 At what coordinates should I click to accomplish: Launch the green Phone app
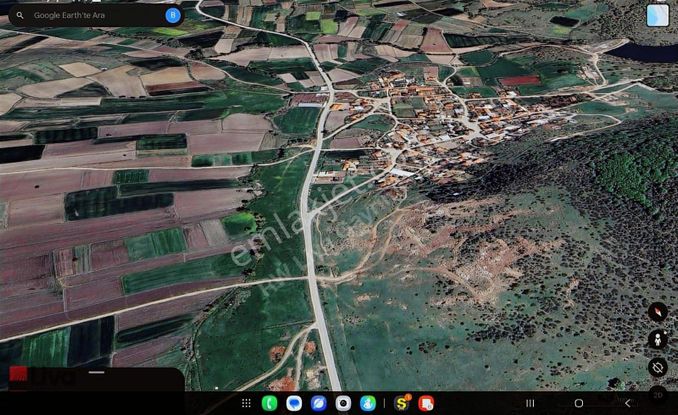click(x=269, y=403)
